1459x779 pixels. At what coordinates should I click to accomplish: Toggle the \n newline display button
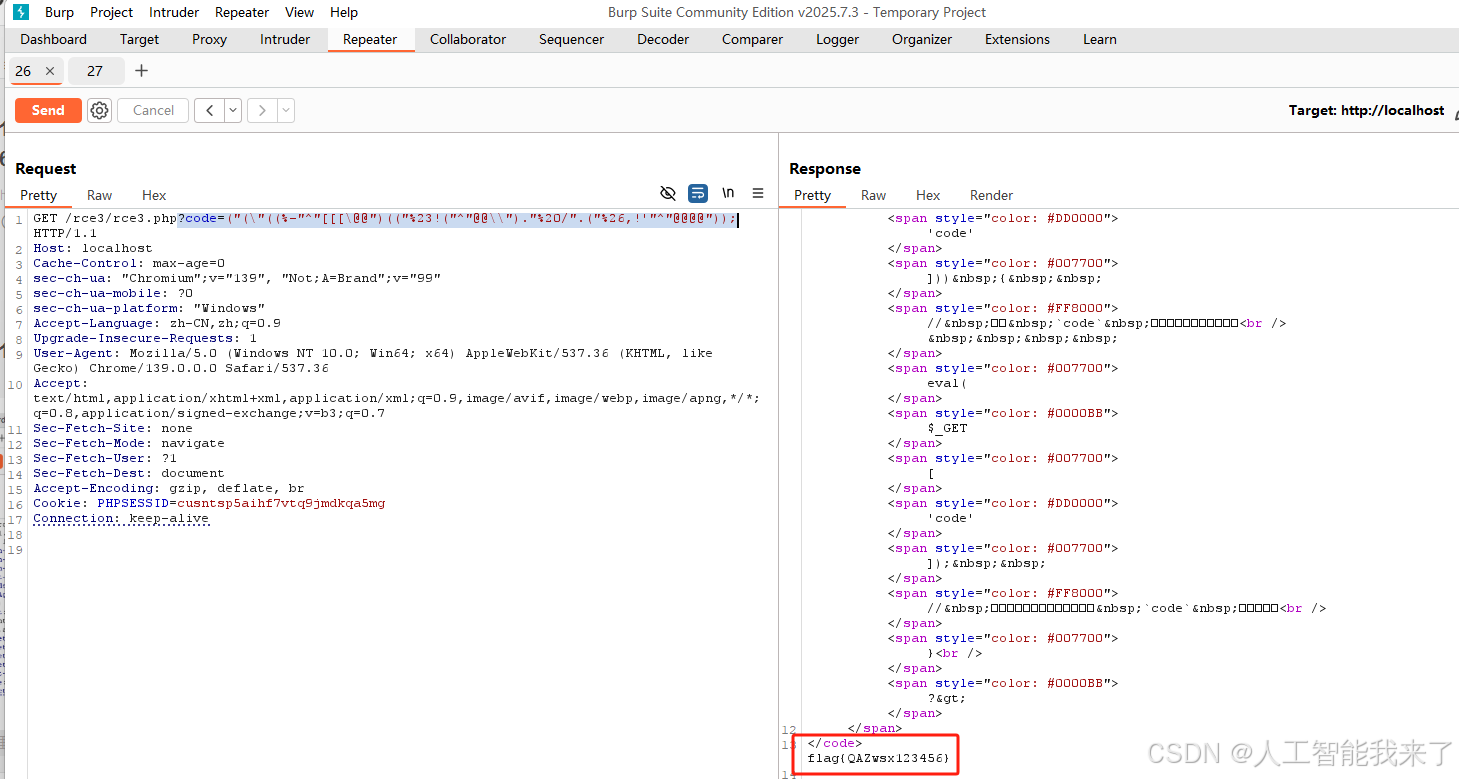728,193
